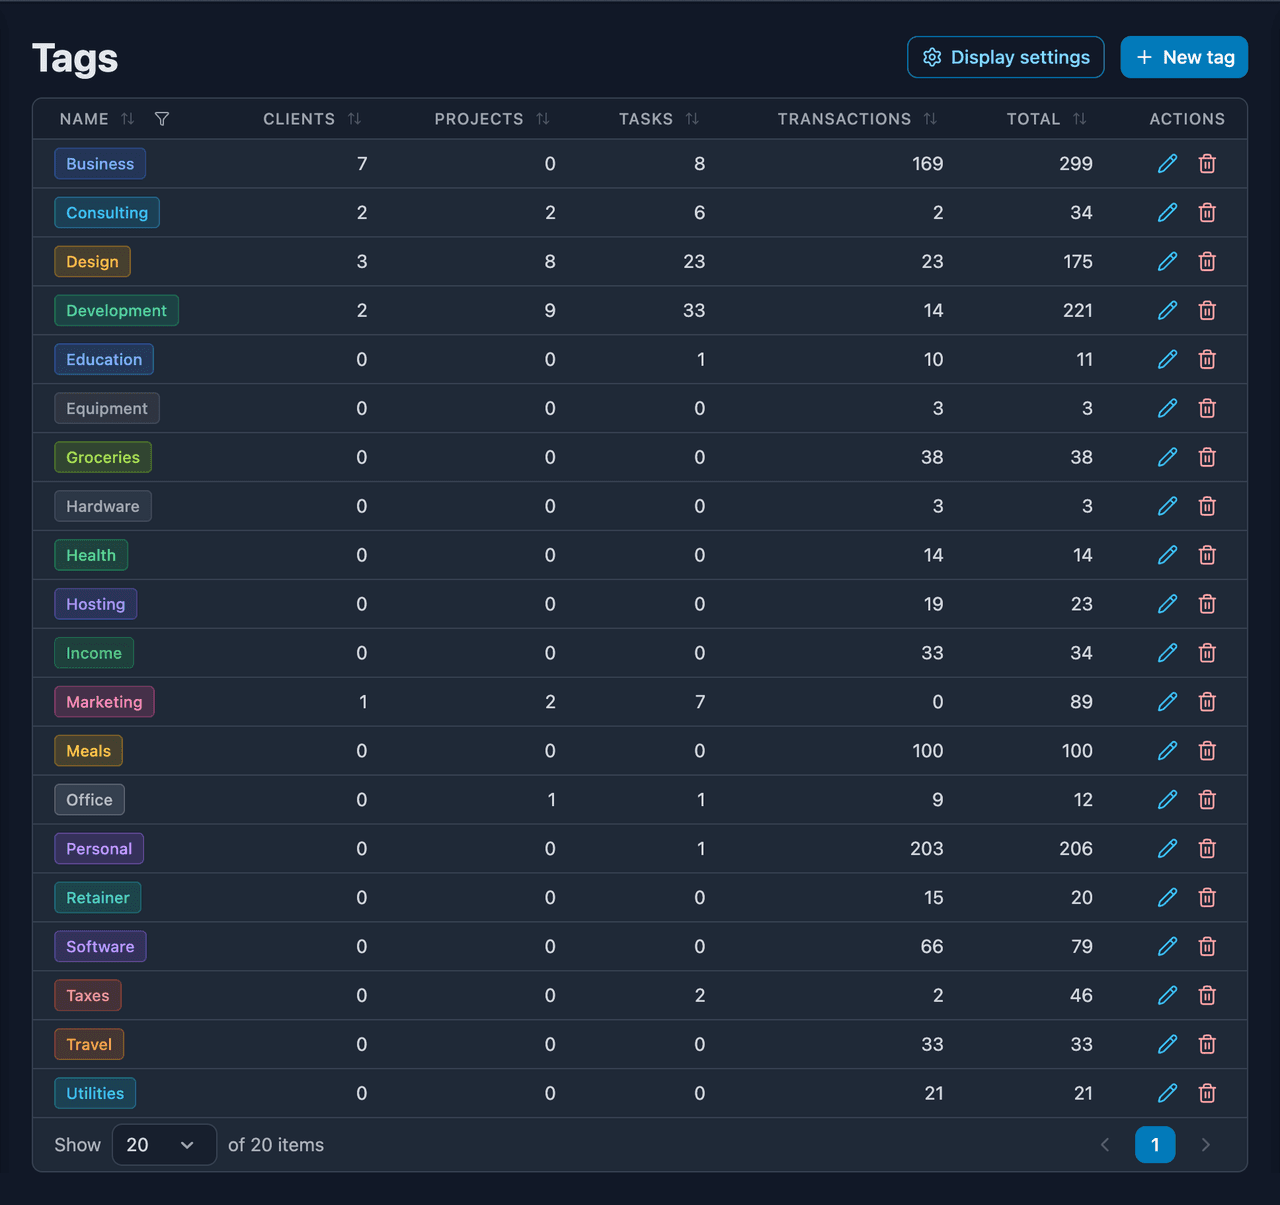Edit the Consulting tag

1167,213
